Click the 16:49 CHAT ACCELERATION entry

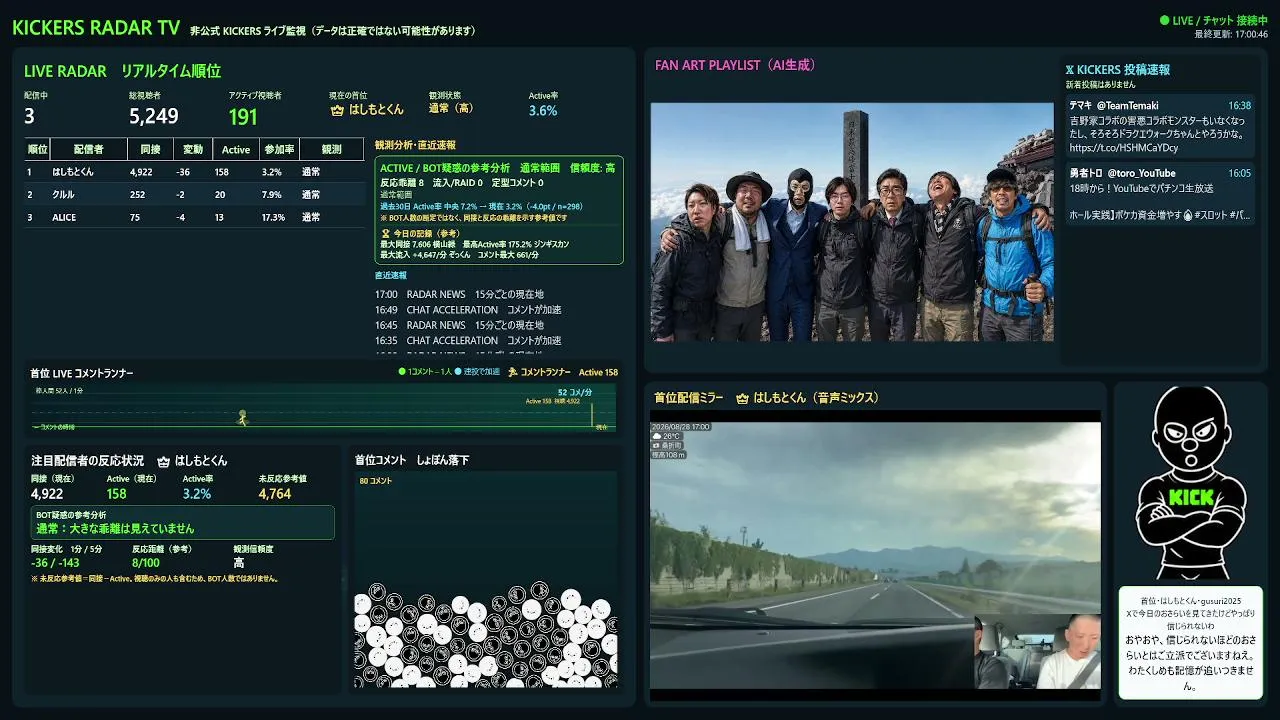pyautogui.click(x=468, y=310)
